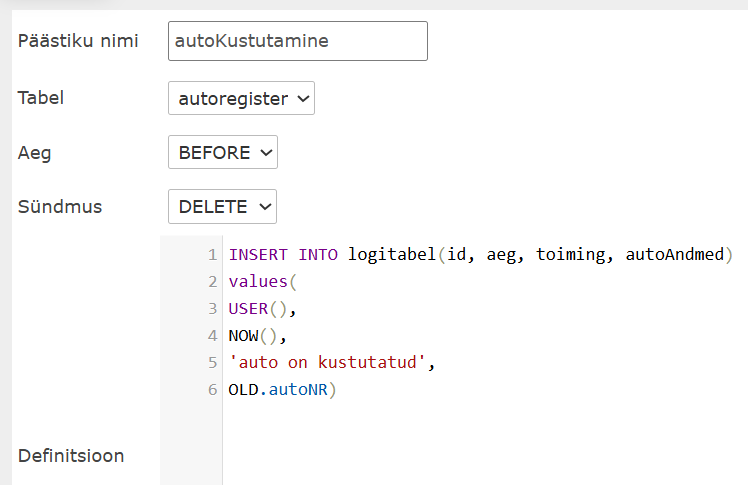Click the Definitsioon label
Image resolution: width=748 pixels, height=485 pixels.
[71, 456]
